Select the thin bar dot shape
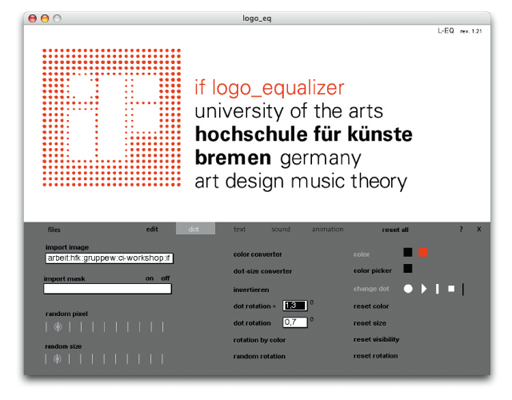 pyautogui.click(x=437, y=289)
